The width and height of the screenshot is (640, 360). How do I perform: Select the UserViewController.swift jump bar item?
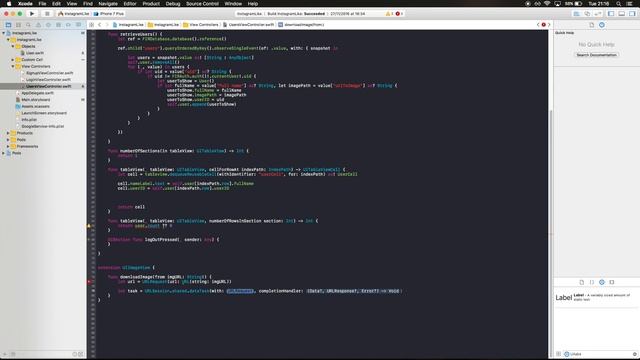[248, 25]
